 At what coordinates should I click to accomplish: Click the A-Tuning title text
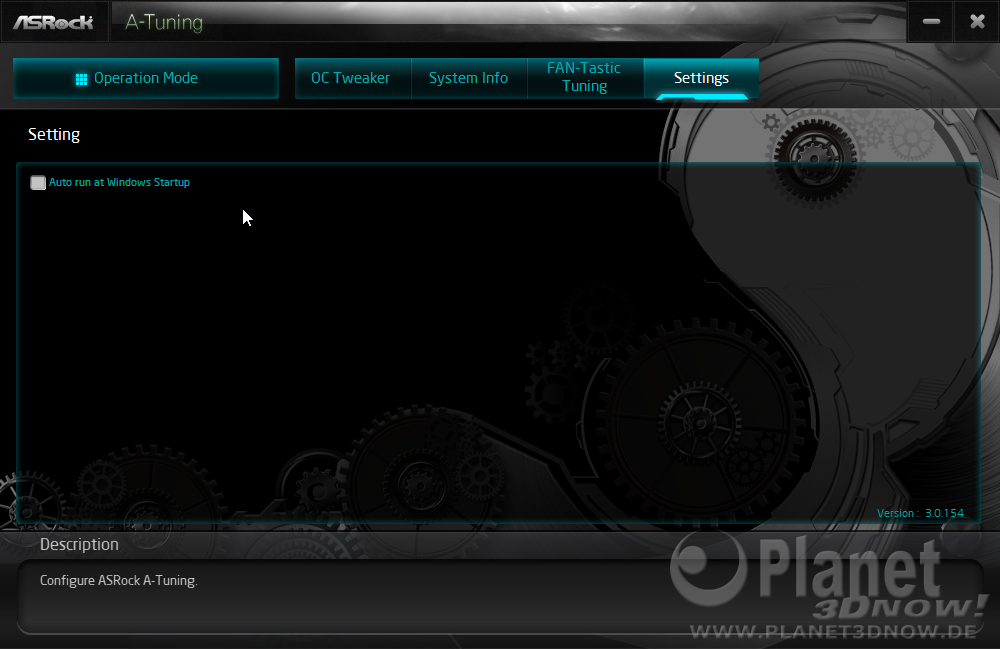164,22
